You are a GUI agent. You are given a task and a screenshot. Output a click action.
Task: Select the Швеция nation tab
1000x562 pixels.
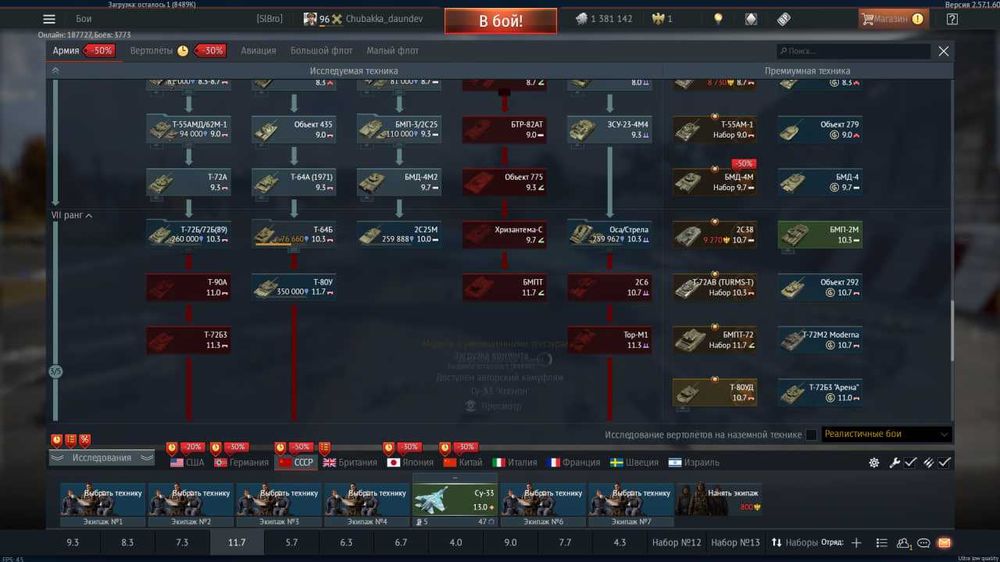tap(635, 462)
